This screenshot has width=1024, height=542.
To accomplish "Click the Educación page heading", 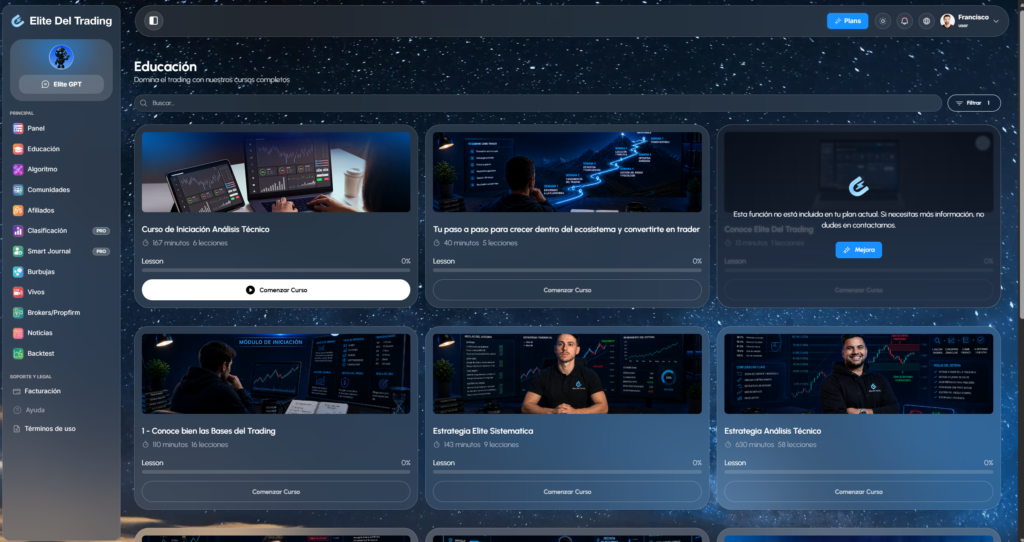I will click(165, 67).
